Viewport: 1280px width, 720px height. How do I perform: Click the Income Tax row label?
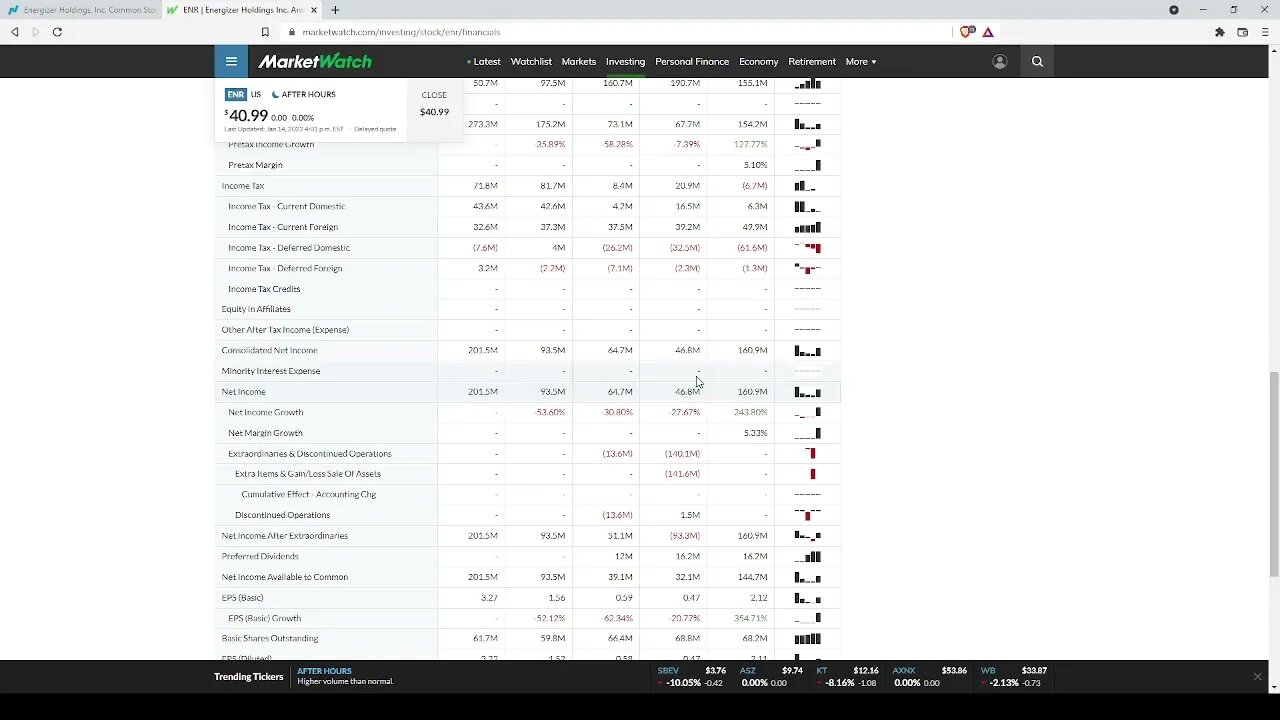(x=243, y=186)
